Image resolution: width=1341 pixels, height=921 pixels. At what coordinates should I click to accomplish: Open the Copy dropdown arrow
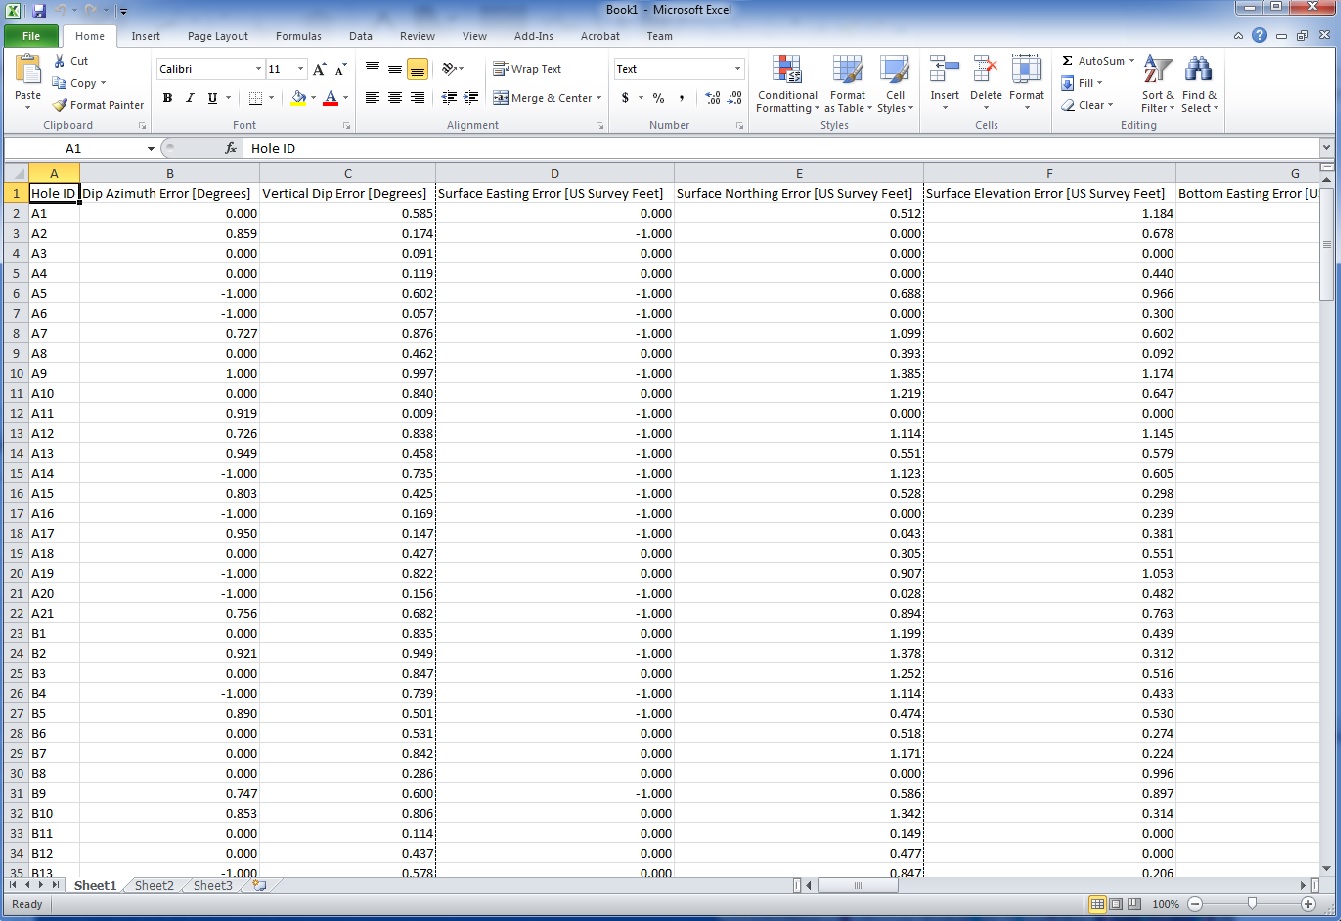pyautogui.click(x=103, y=83)
